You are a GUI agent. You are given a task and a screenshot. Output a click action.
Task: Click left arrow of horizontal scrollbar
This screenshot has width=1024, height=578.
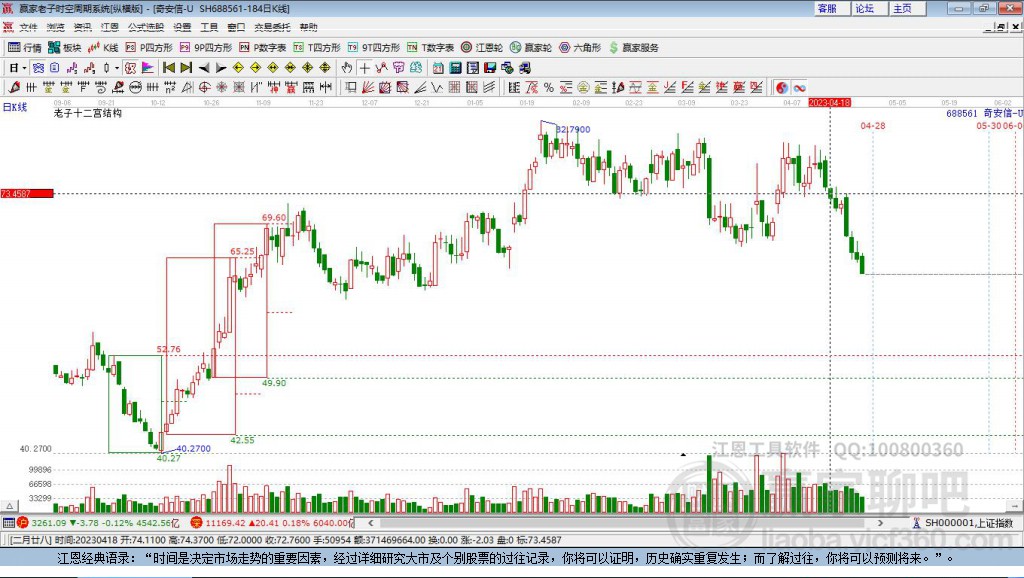coord(371,522)
